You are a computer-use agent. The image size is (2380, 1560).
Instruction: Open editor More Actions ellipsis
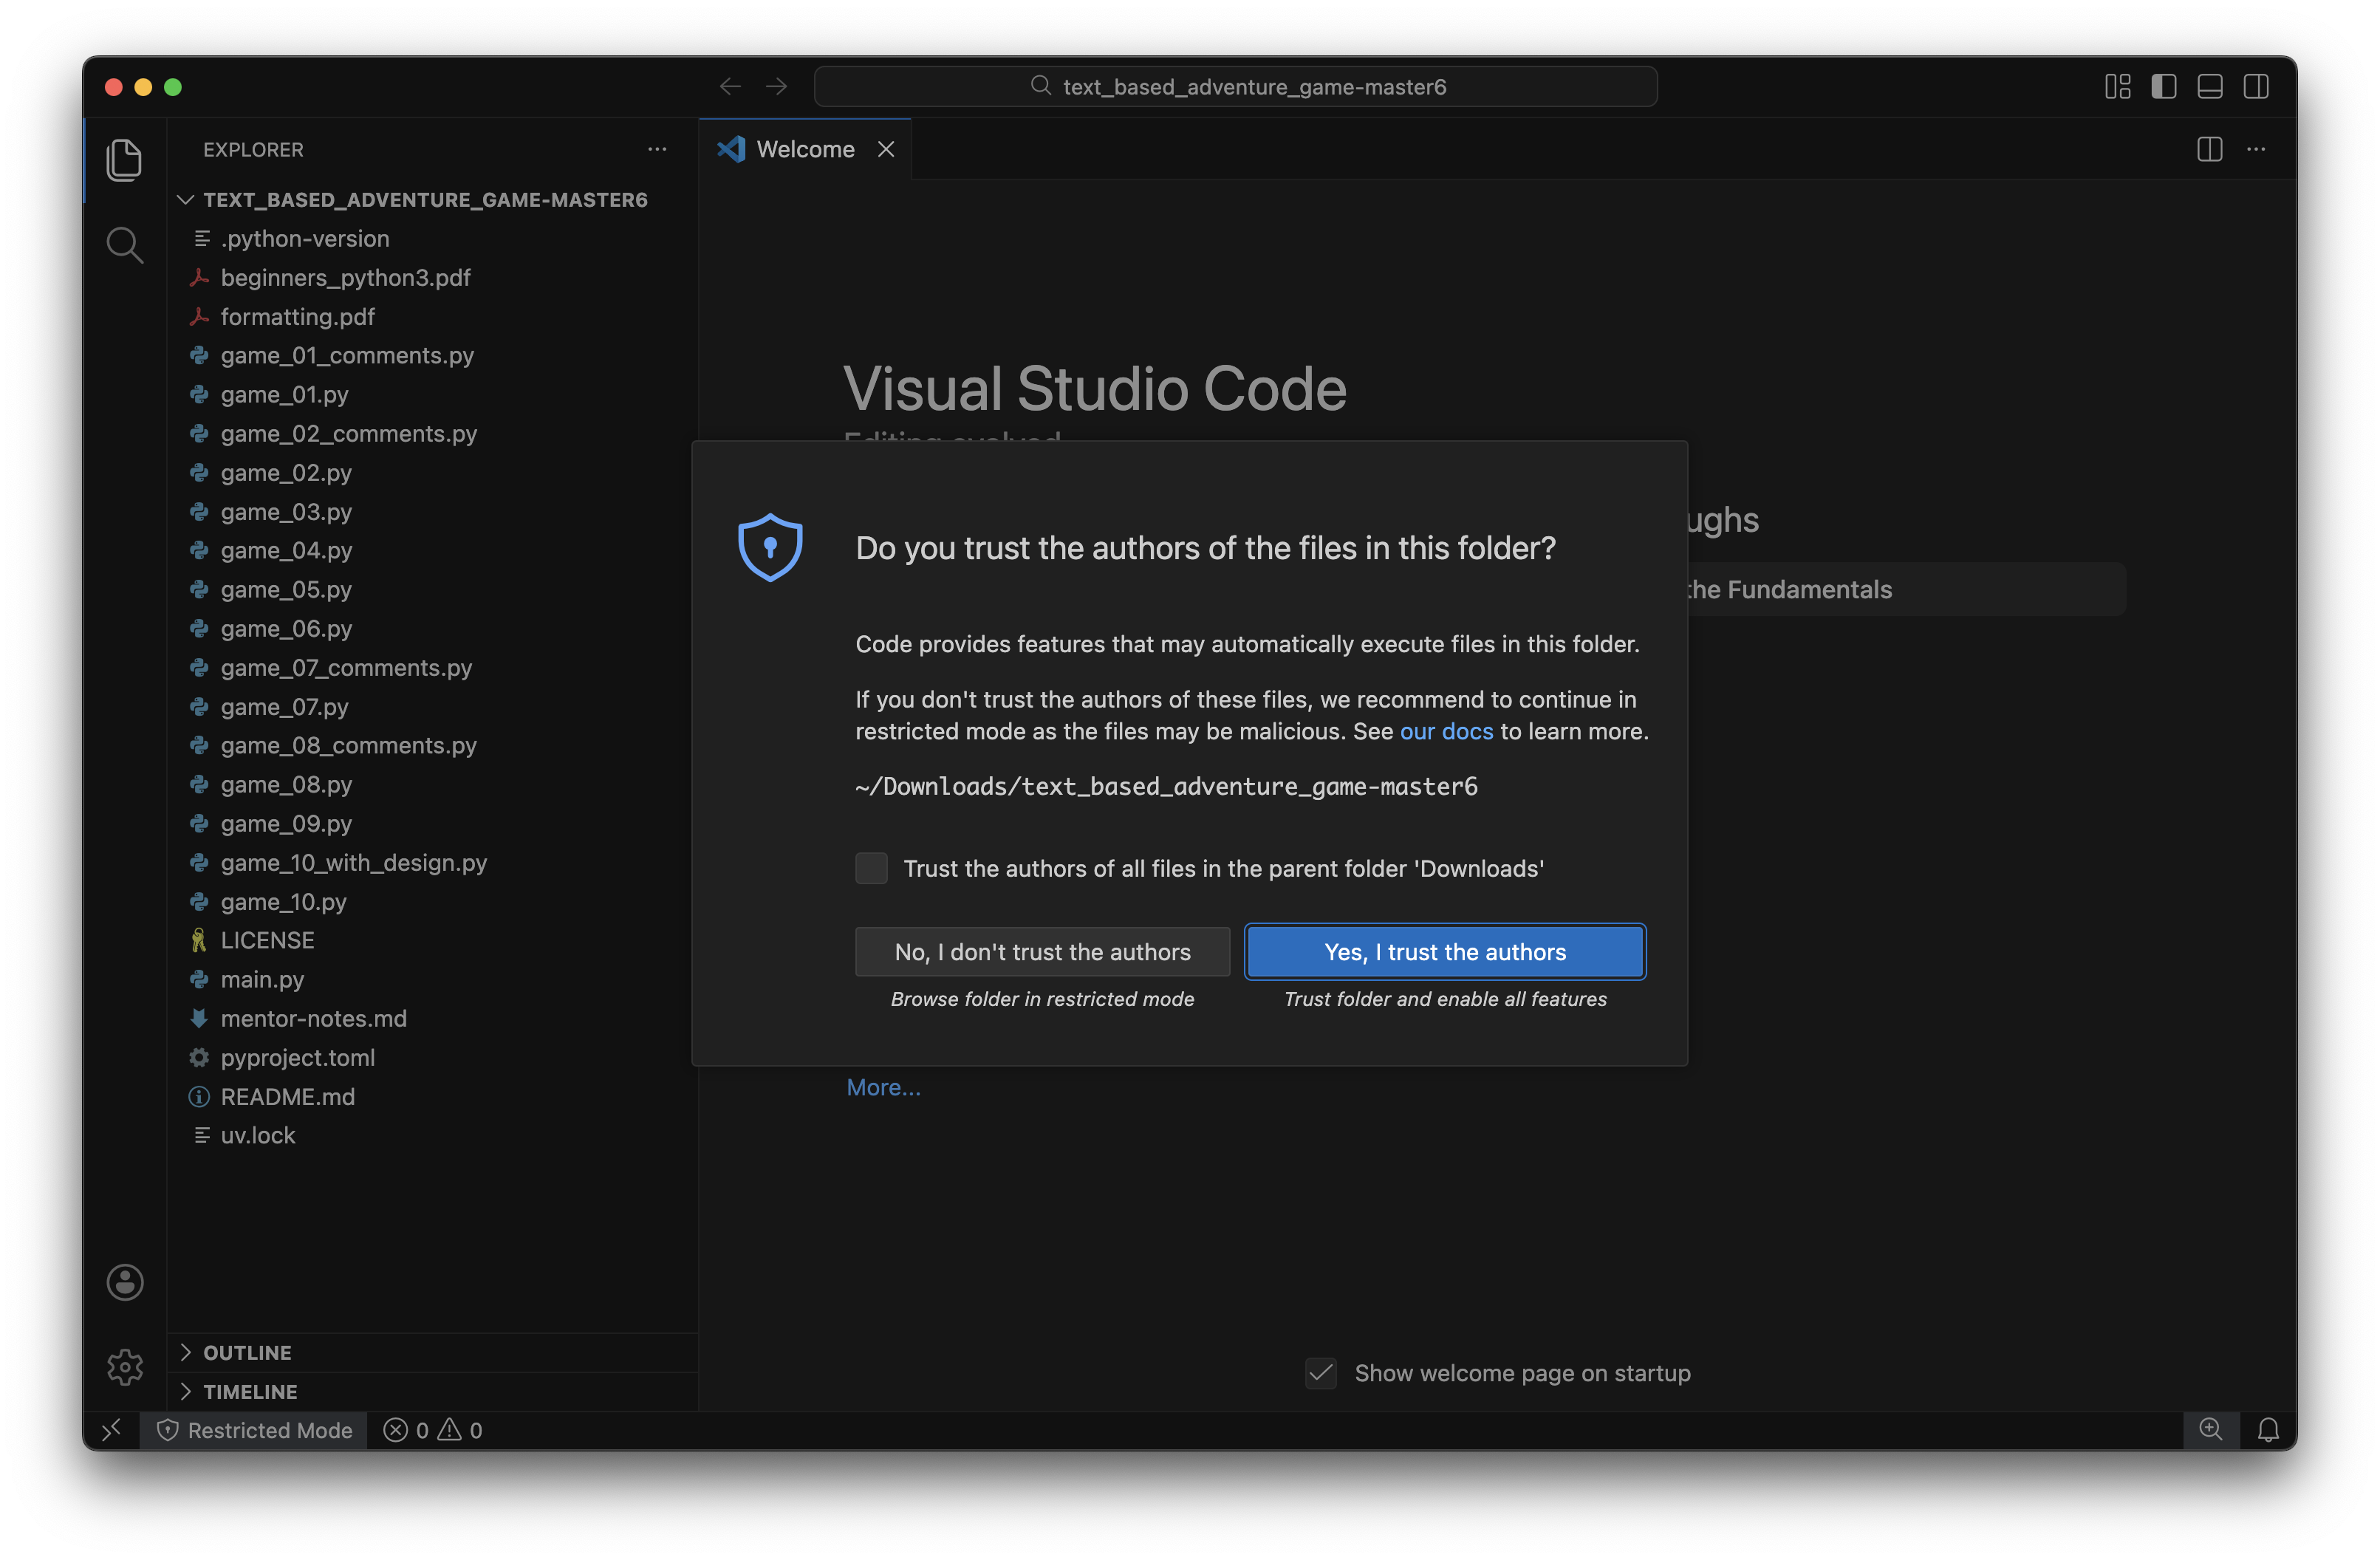click(2256, 149)
